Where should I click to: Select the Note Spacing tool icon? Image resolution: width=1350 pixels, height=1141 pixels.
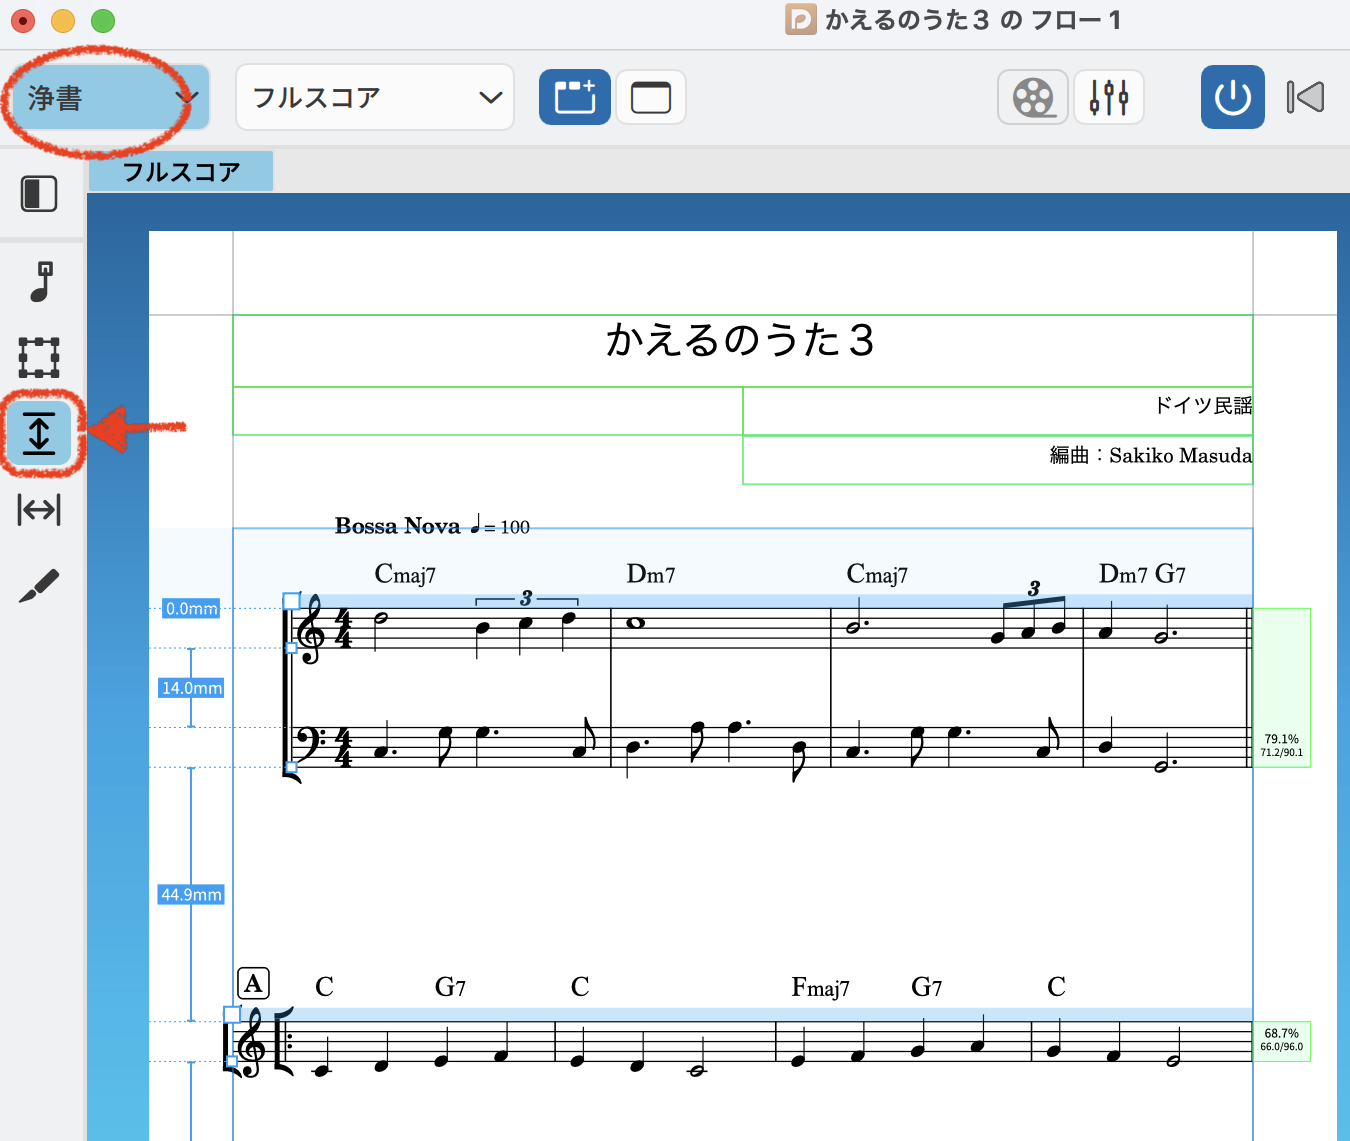click(x=40, y=509)
